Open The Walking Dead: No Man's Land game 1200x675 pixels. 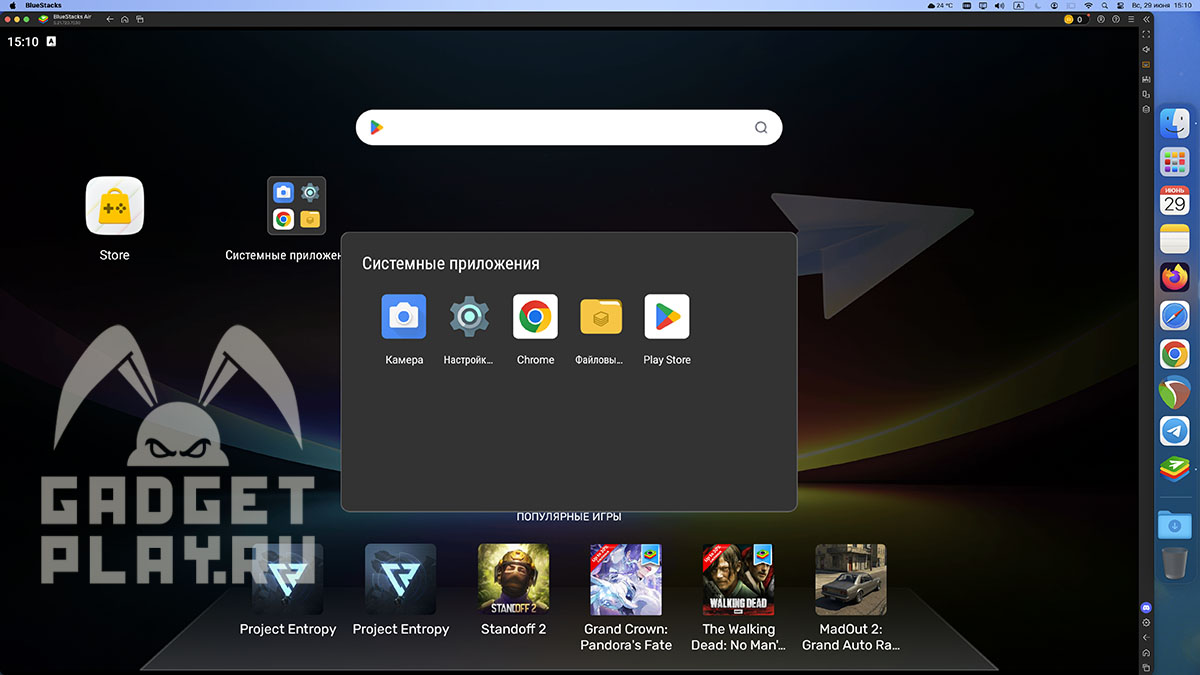[x=738, y=579]
